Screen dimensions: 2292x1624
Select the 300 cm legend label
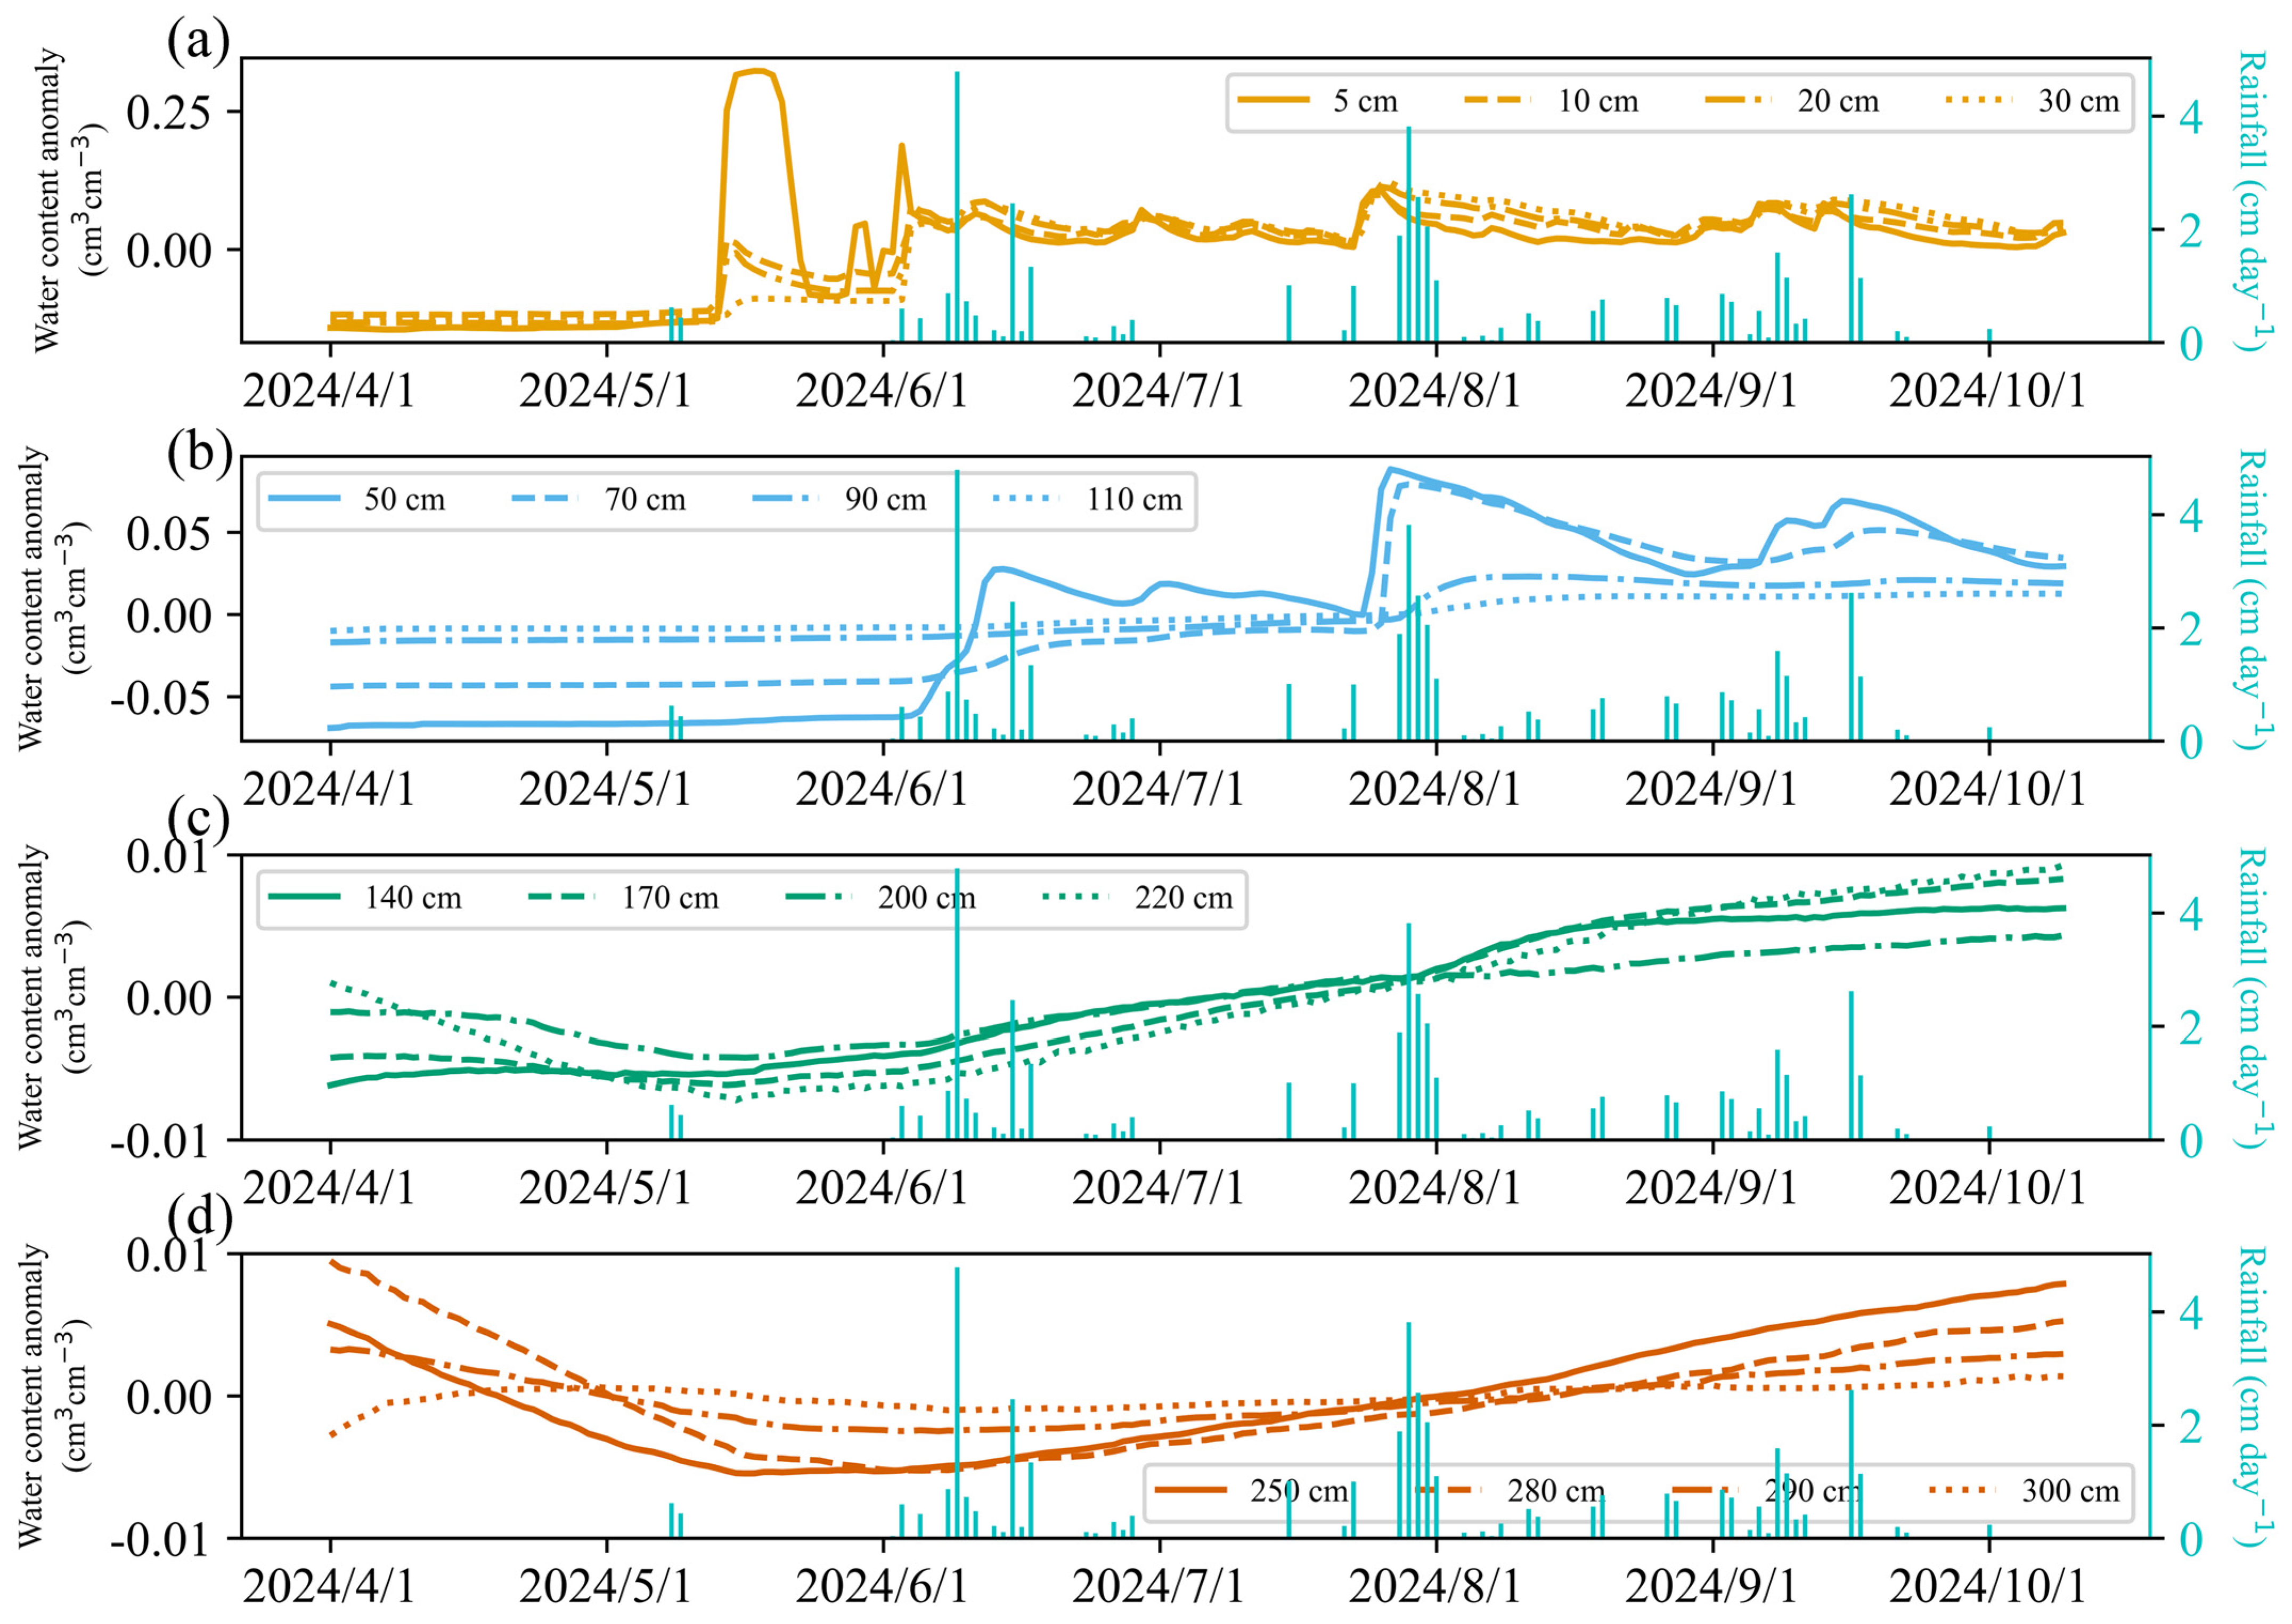tap(2070, 1491)
